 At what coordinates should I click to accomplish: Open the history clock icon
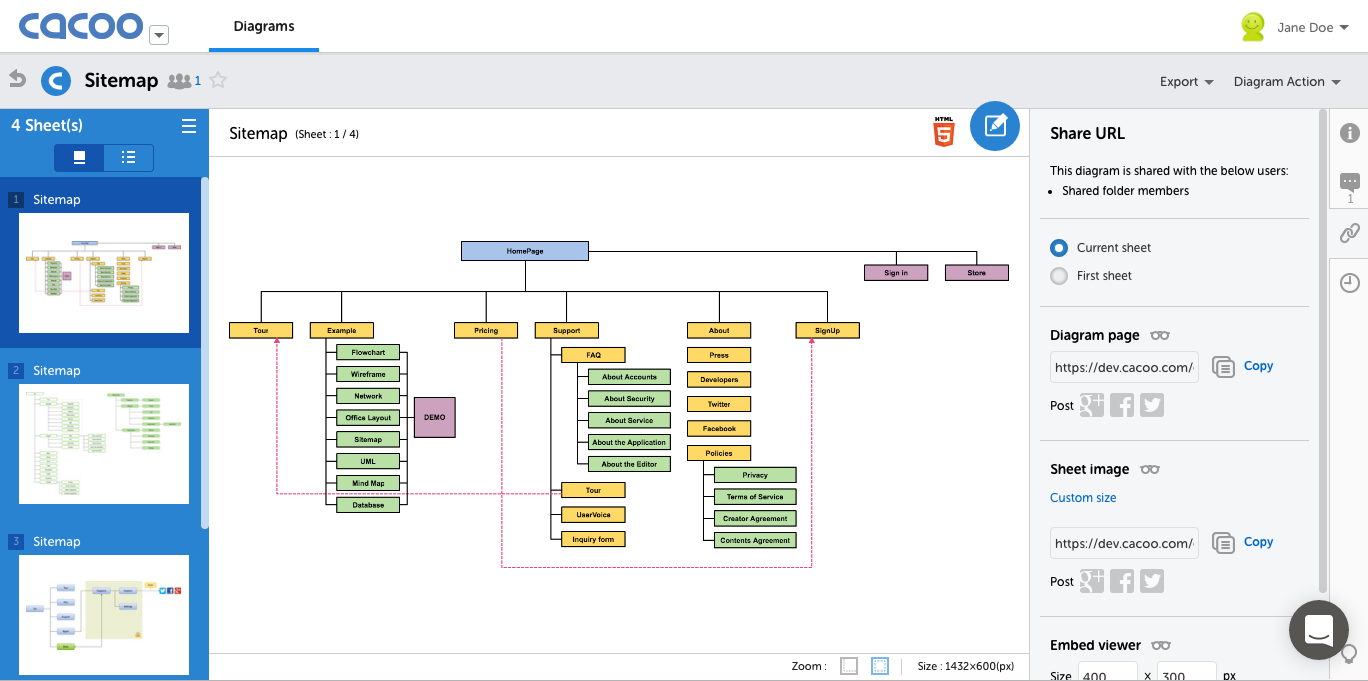point(1350,283)
